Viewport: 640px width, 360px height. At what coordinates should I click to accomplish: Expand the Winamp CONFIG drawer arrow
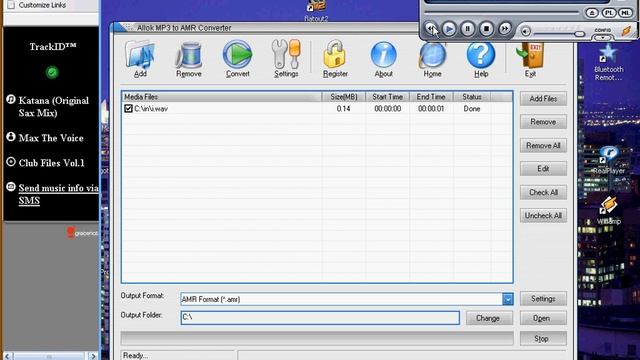pyautogui.click(x=602, y=38)
